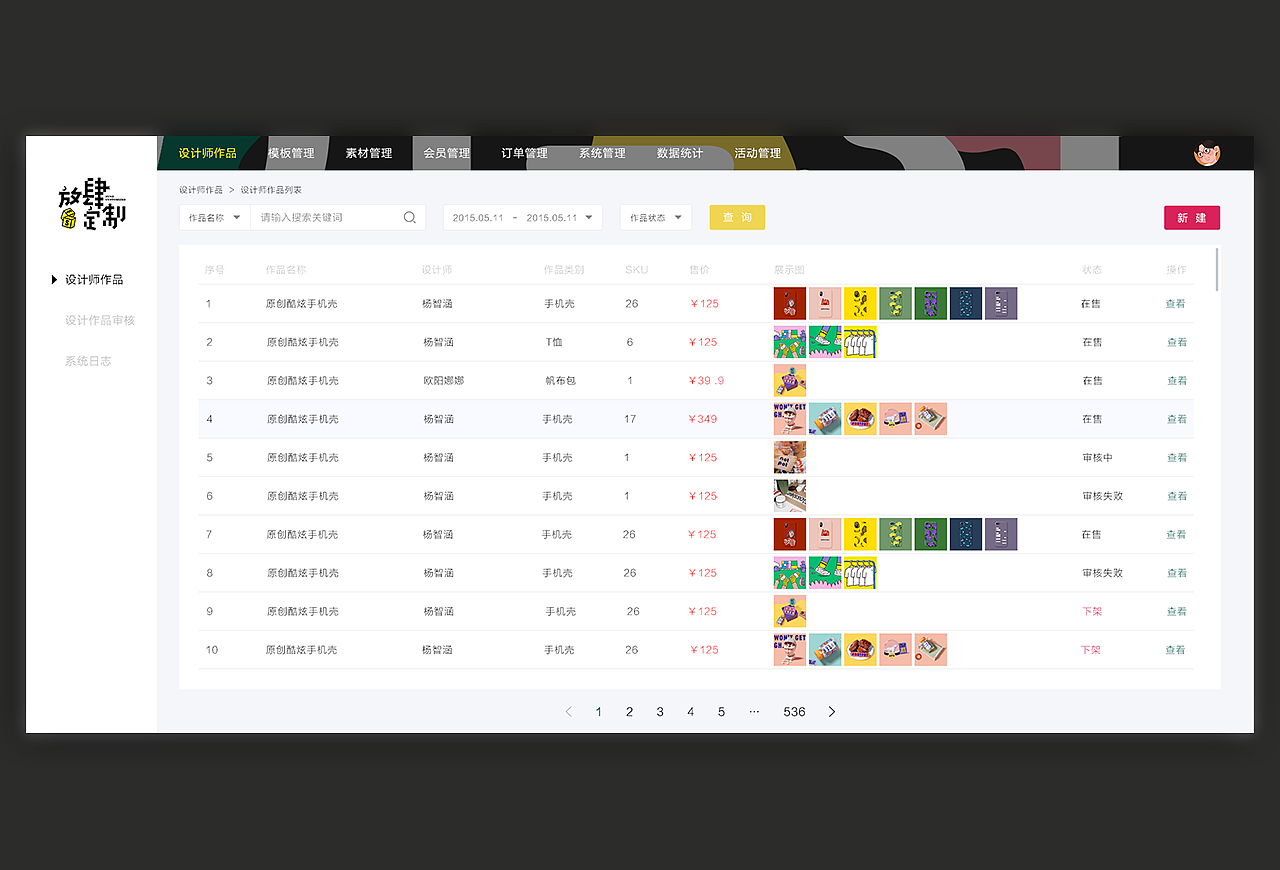Image resolution: width=1280 pixels, height=870 pixels.
Task: Expand the 作品状态 status dropdown
Action: coord(656,217)
